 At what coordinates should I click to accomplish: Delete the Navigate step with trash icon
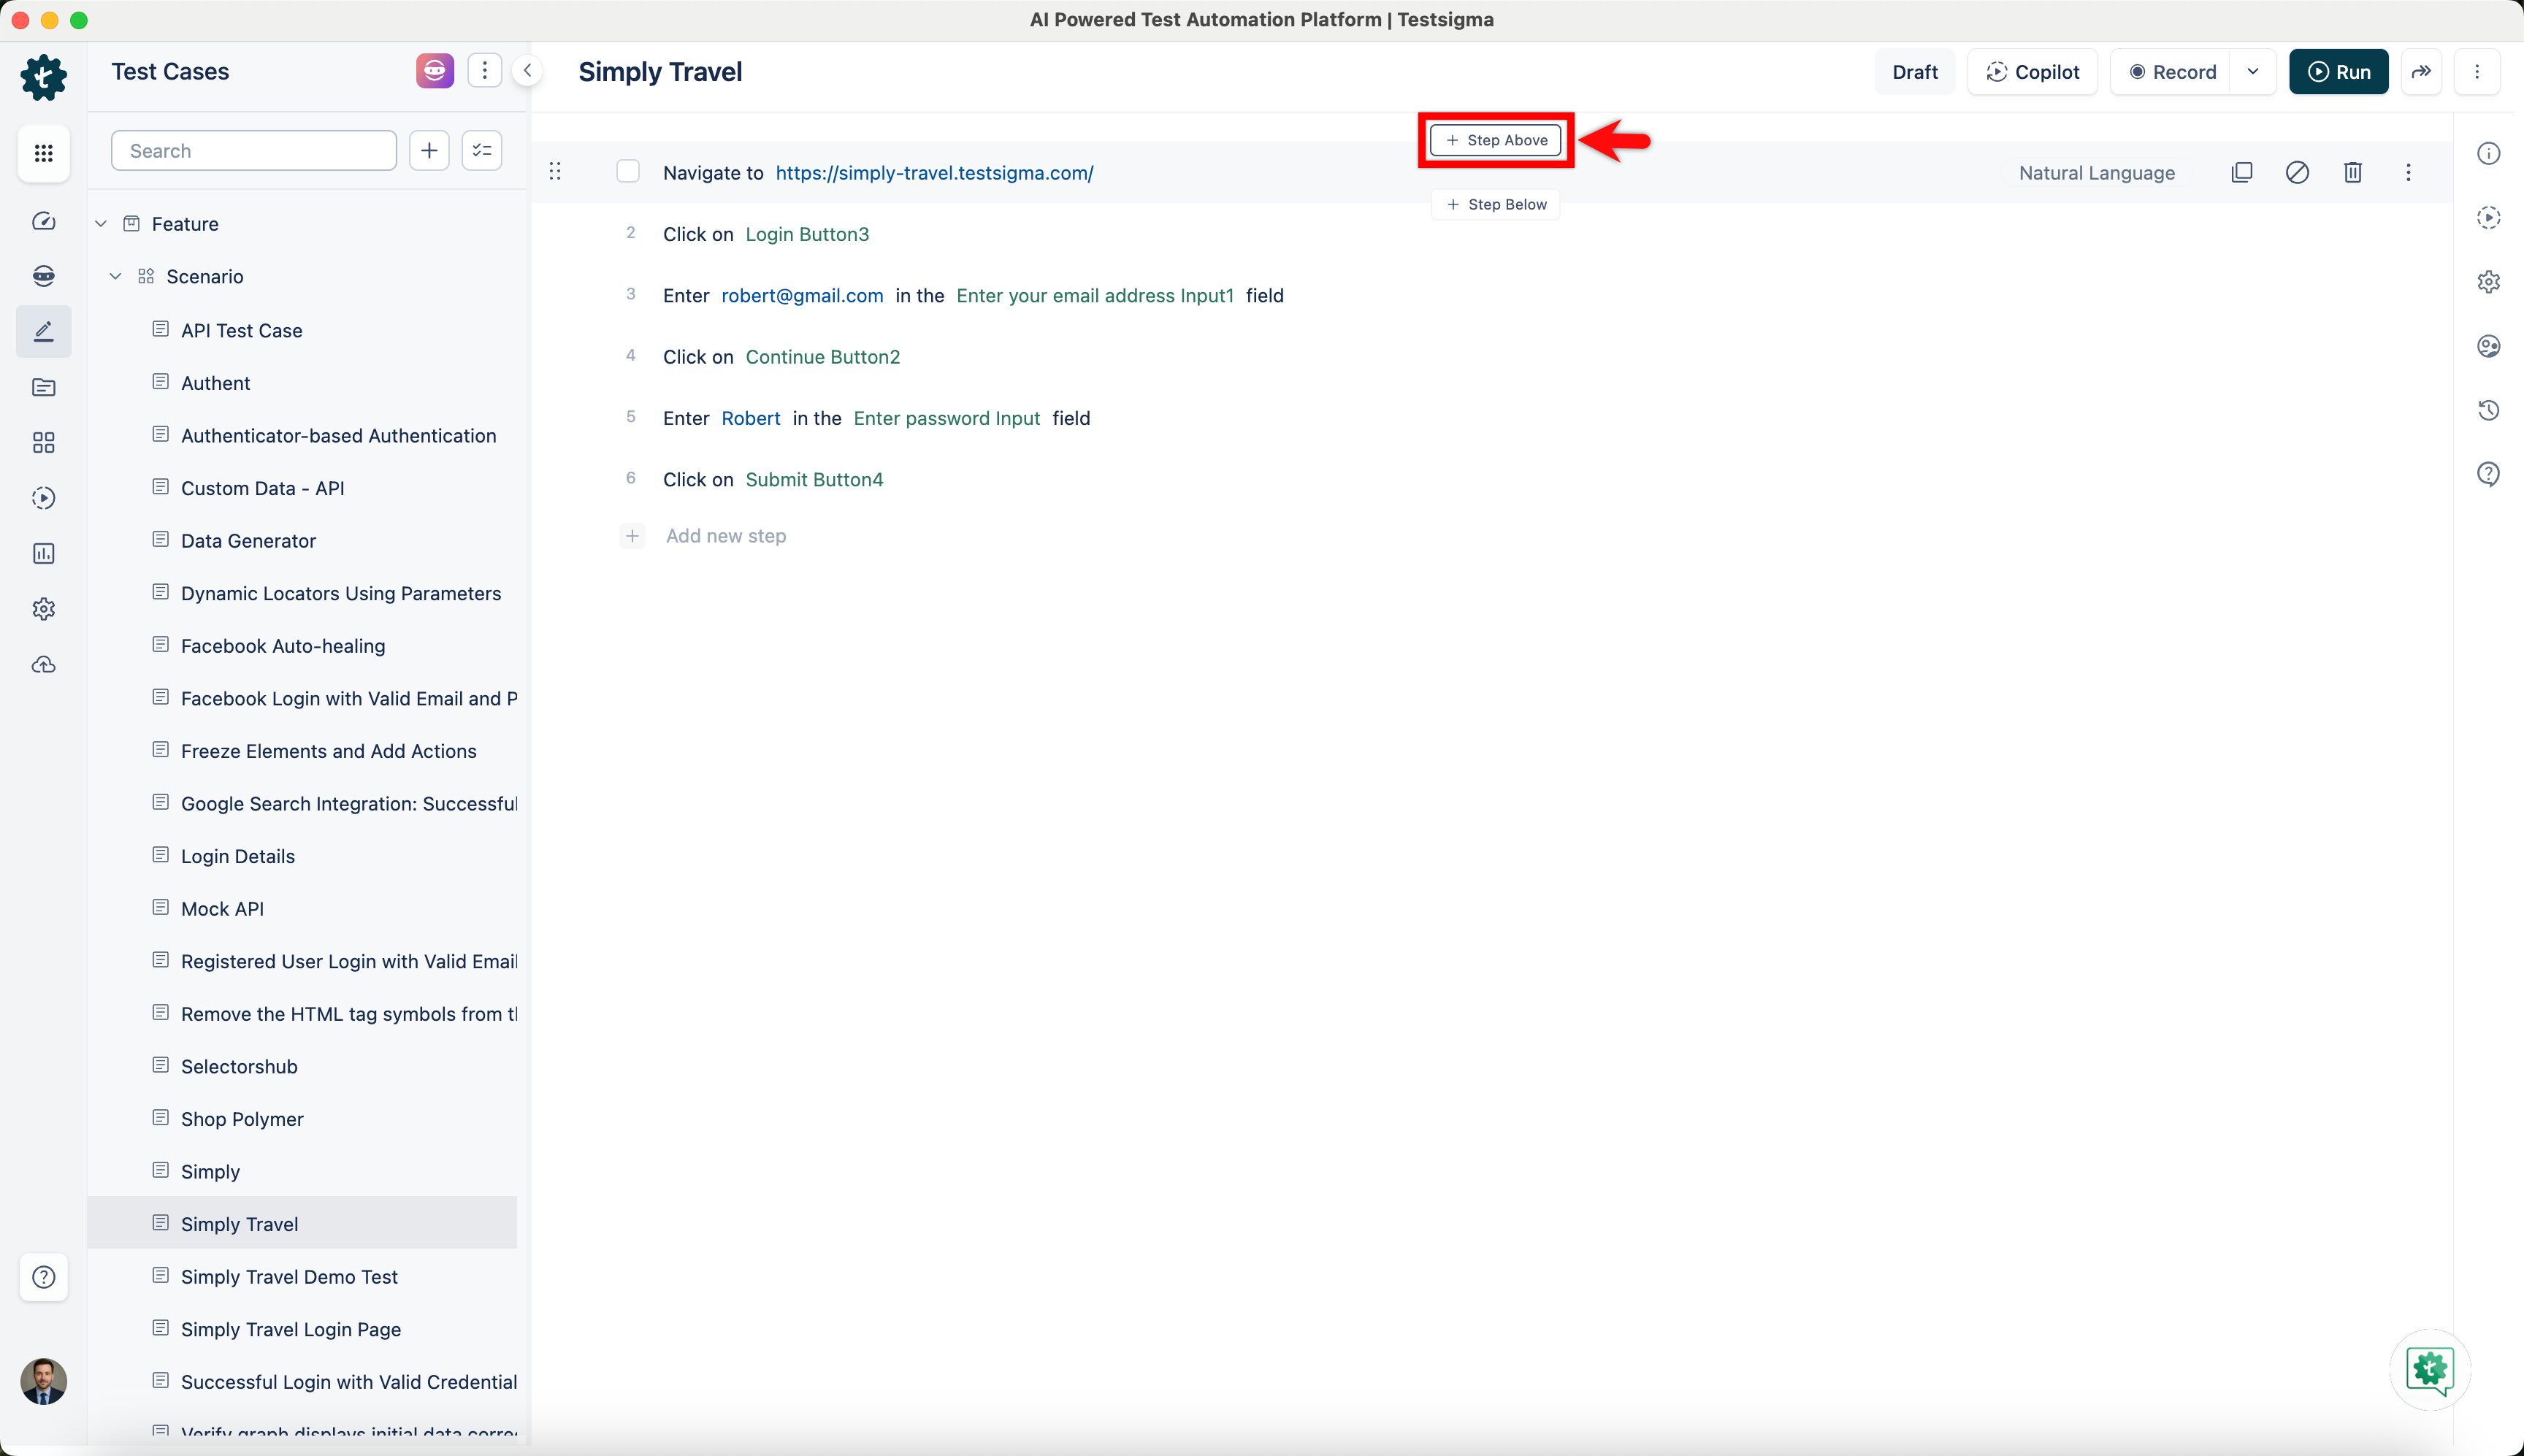click(2353, 172)
